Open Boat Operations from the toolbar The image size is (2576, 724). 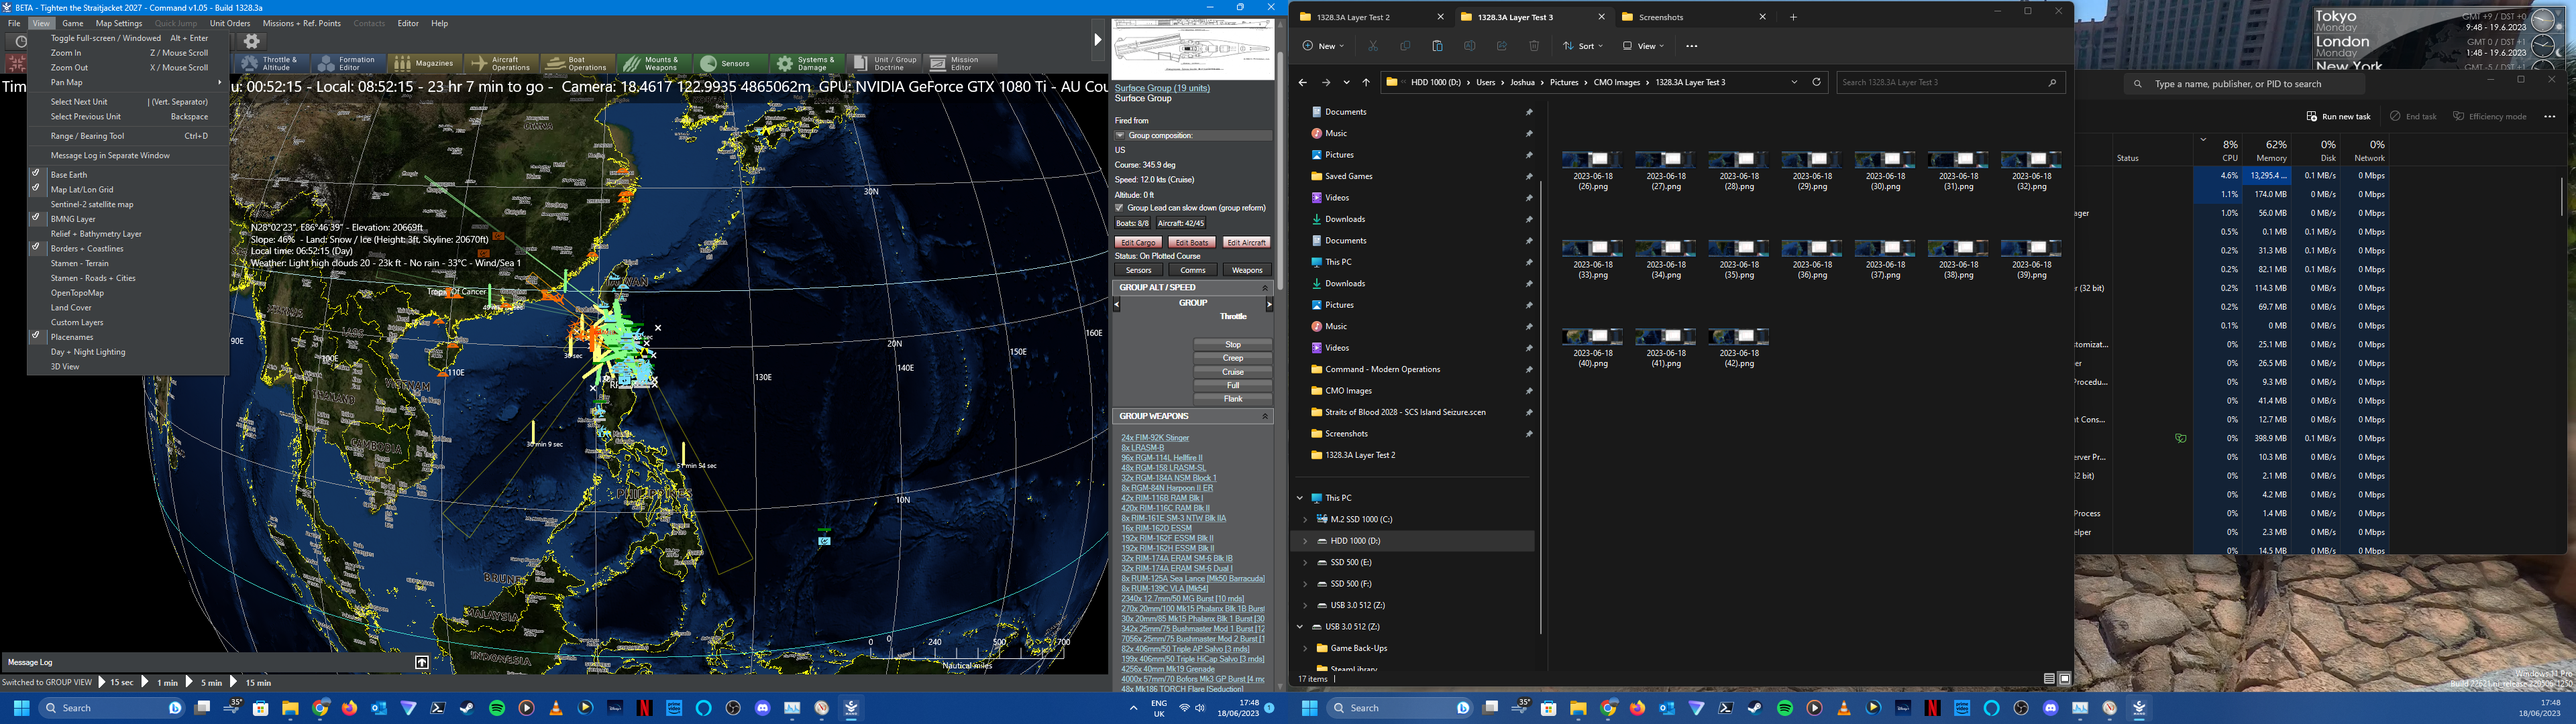click(577, 63)
